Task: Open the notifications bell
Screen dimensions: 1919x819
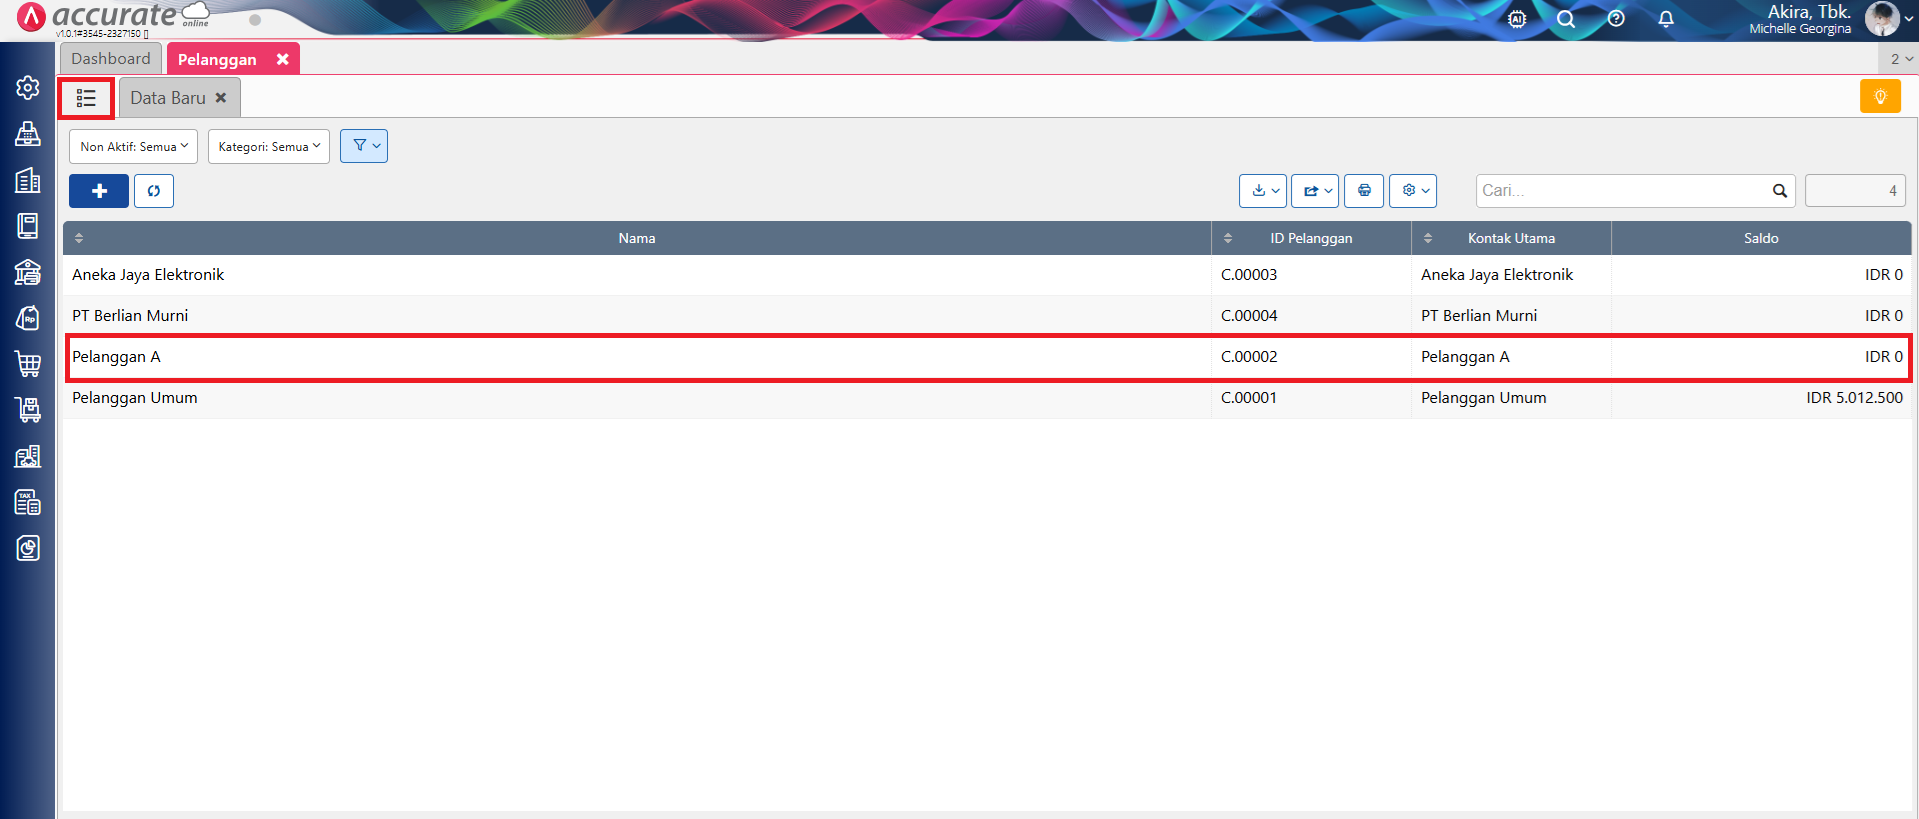Action: click(1666, 19)
